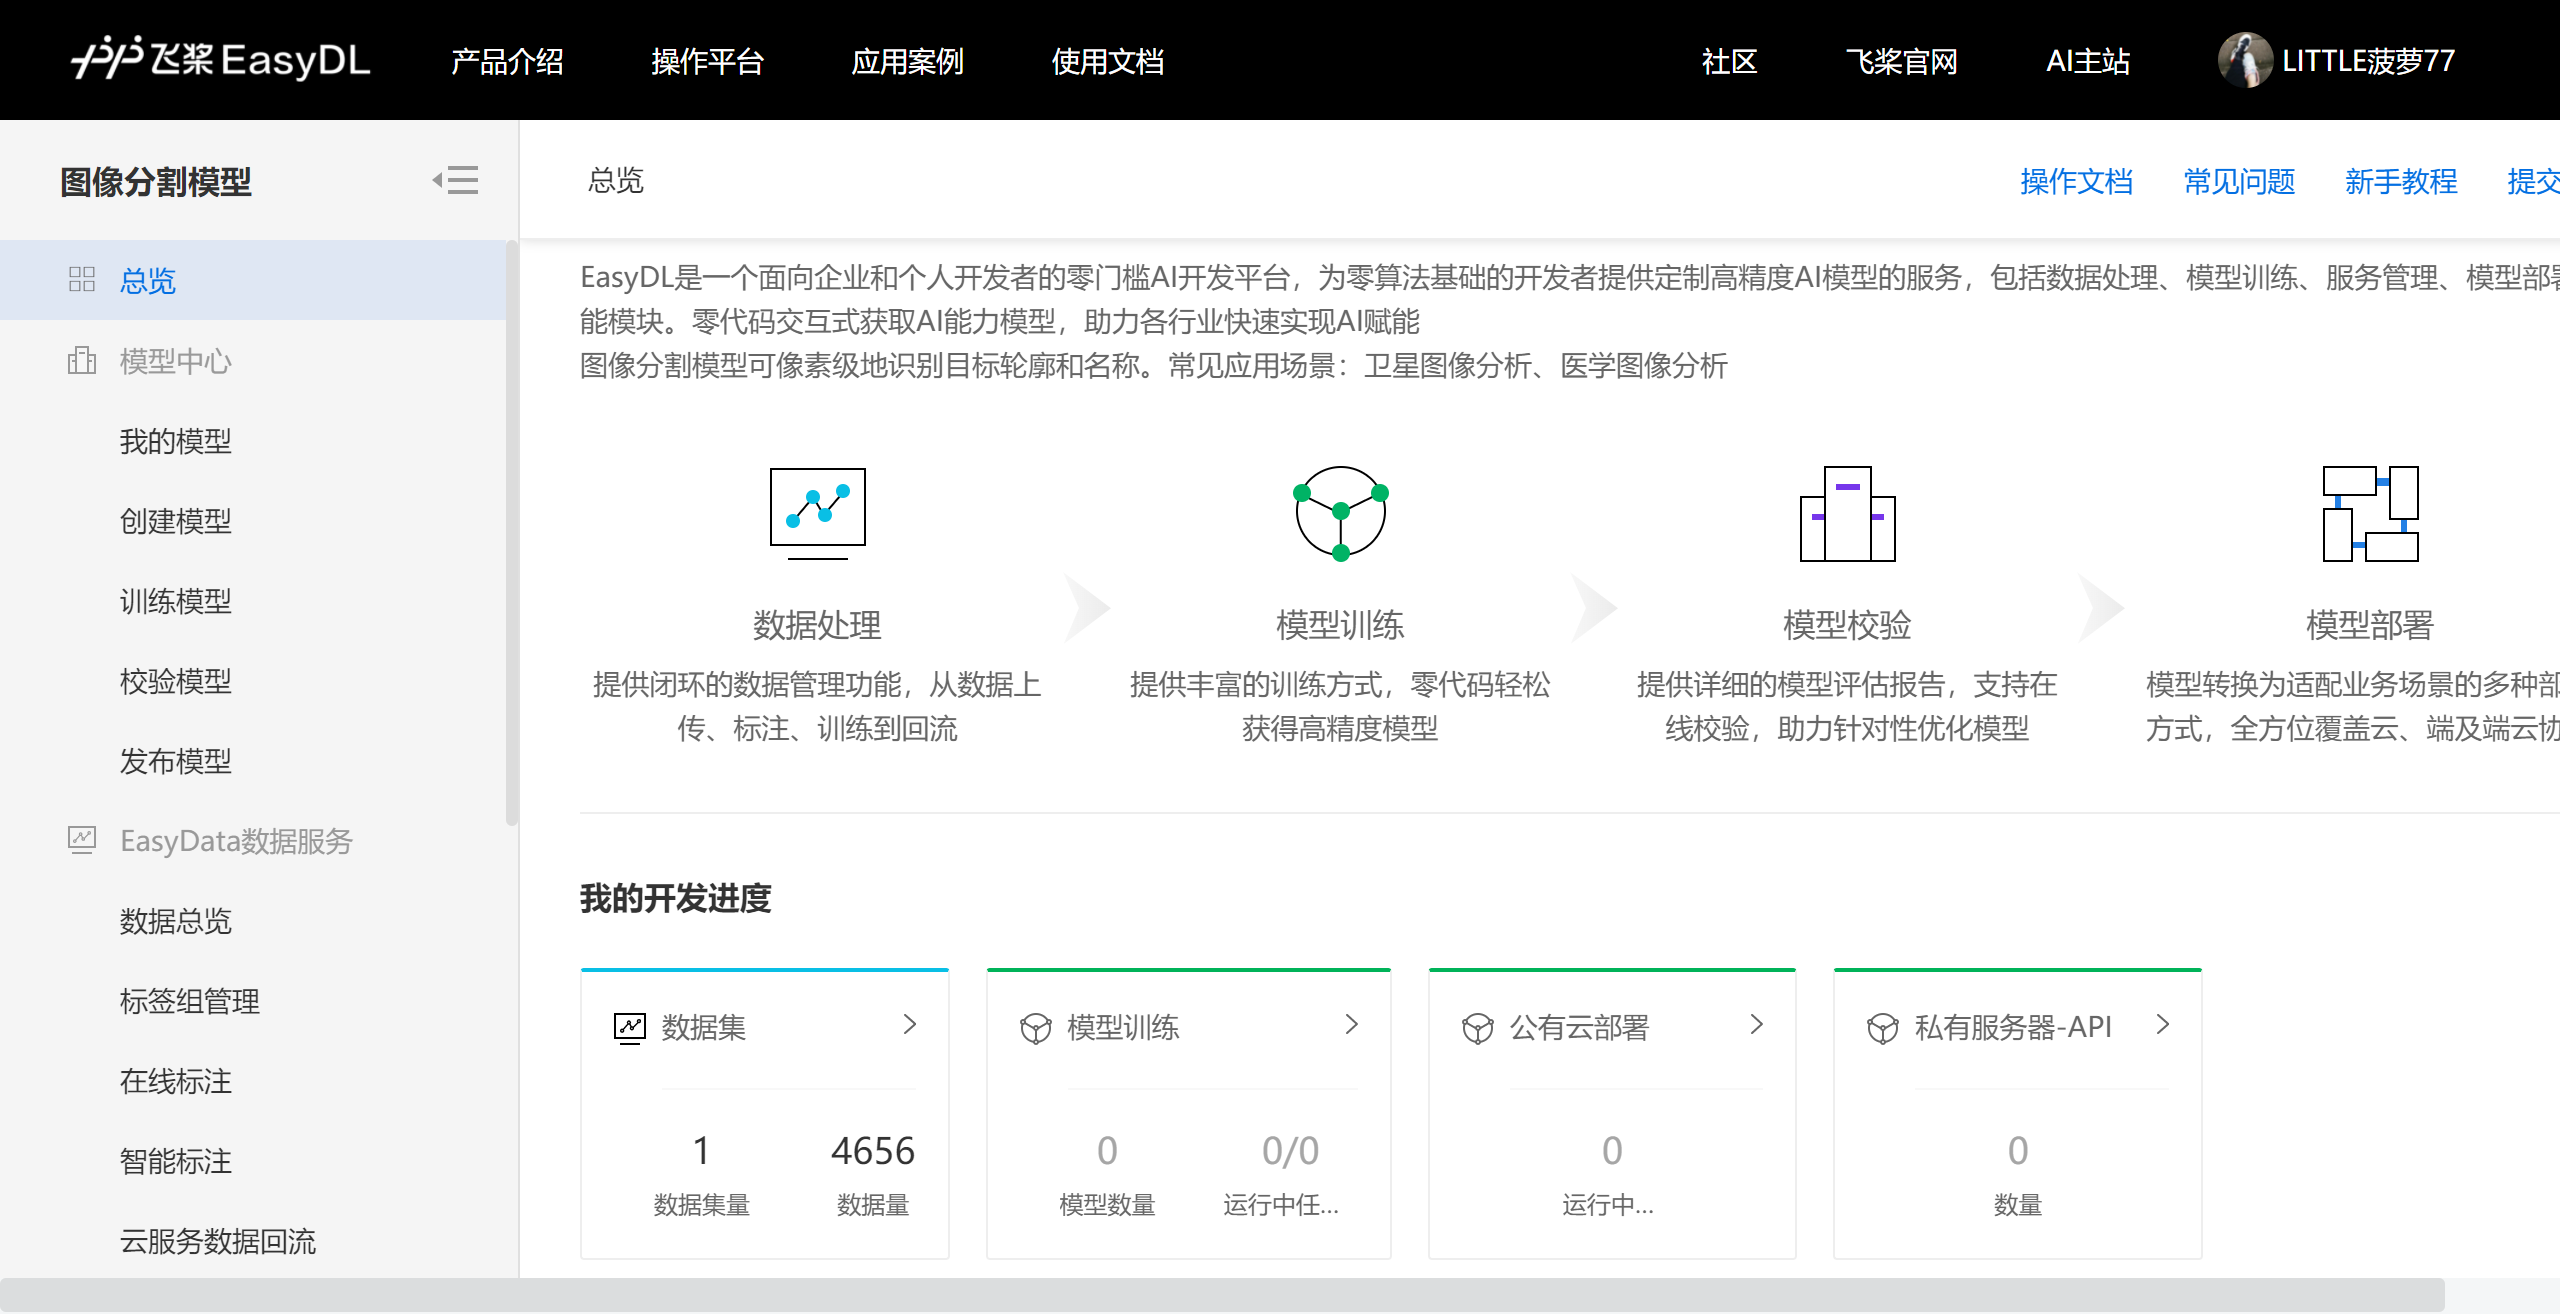Go to 社区 in the top bar
Screen dimensions: 2560x1314
tap(1729, 61)
